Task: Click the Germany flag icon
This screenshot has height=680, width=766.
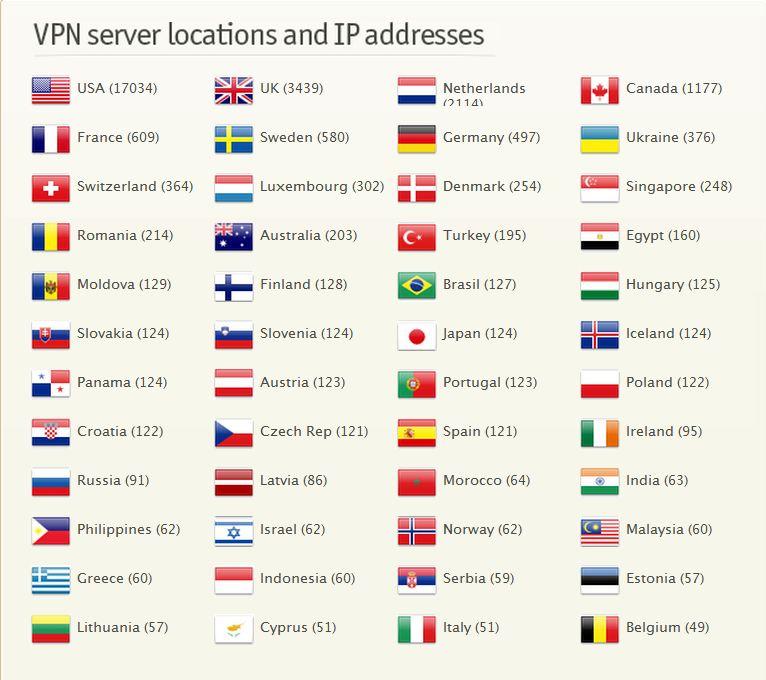Action: click(x=417, y=139)
